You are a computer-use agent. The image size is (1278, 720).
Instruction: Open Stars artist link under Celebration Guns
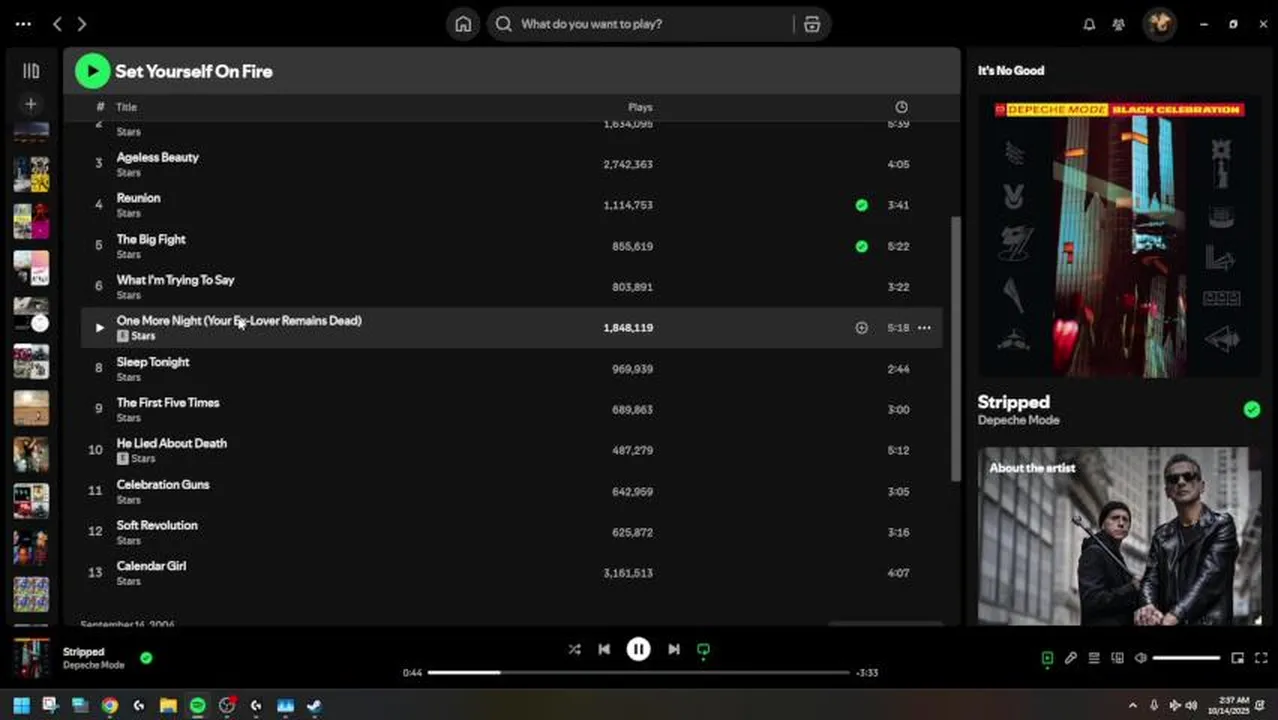128,500
